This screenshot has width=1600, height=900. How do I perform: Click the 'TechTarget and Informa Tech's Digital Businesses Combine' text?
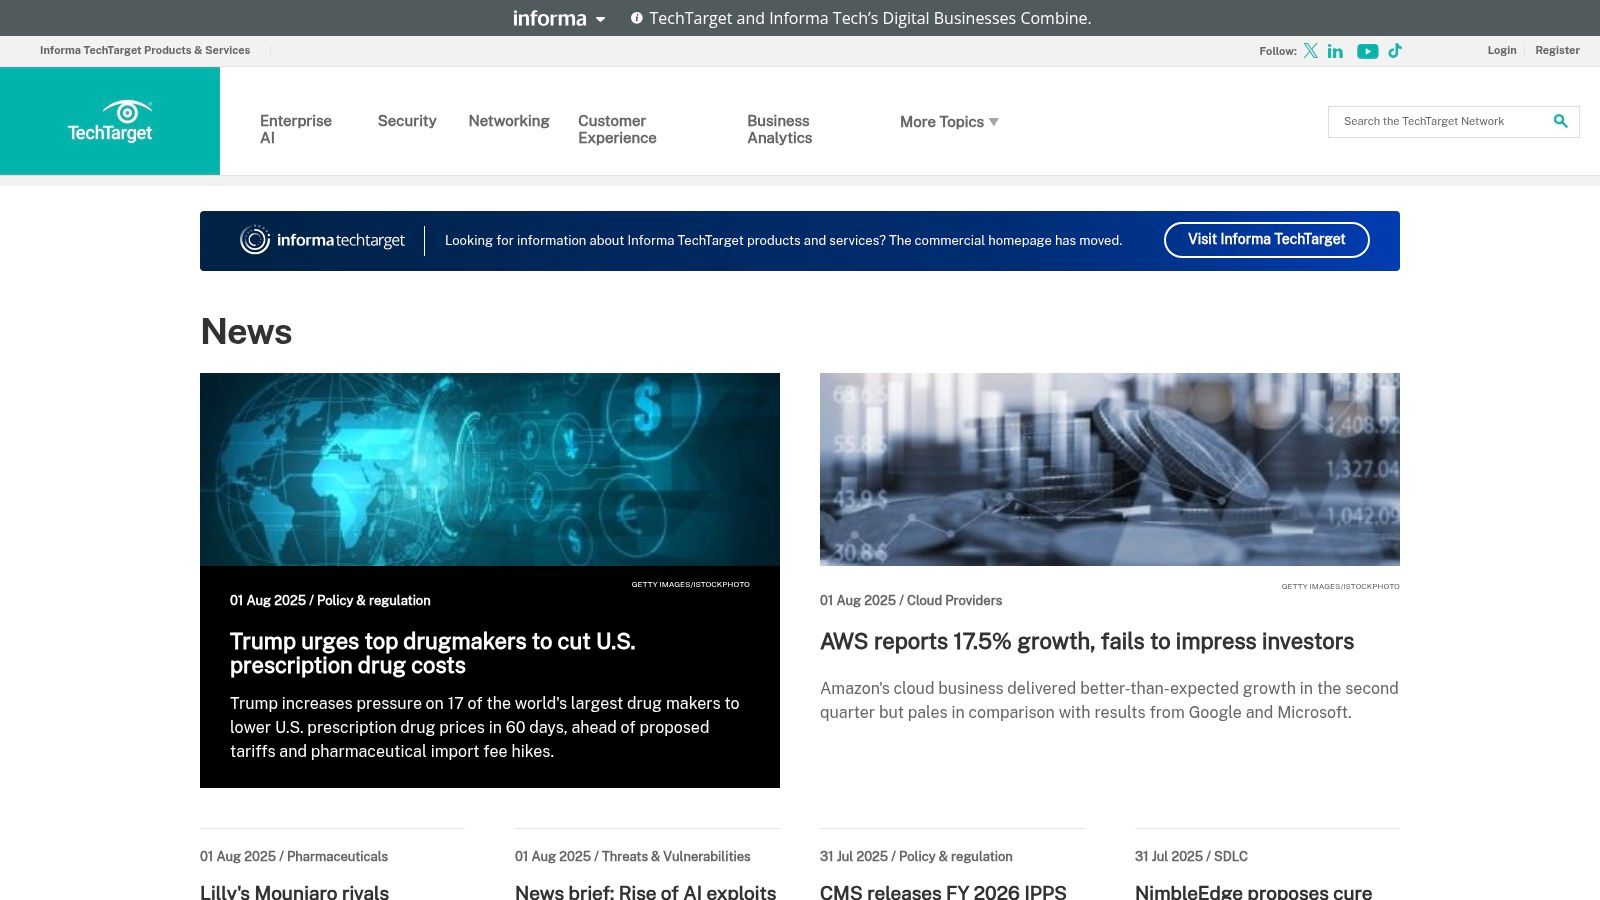point(870,18)
